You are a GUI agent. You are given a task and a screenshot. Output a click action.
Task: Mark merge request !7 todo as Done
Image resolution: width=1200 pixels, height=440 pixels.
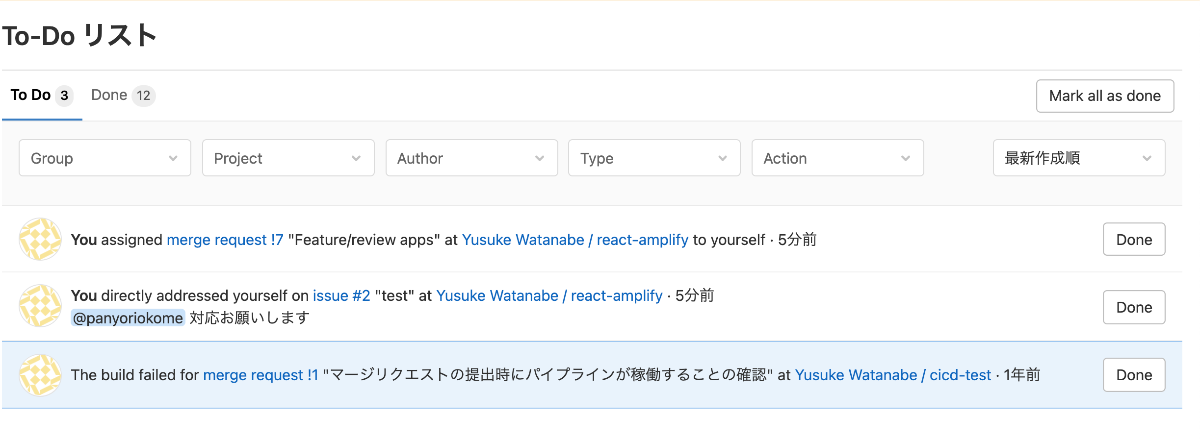pos(1134,240)
